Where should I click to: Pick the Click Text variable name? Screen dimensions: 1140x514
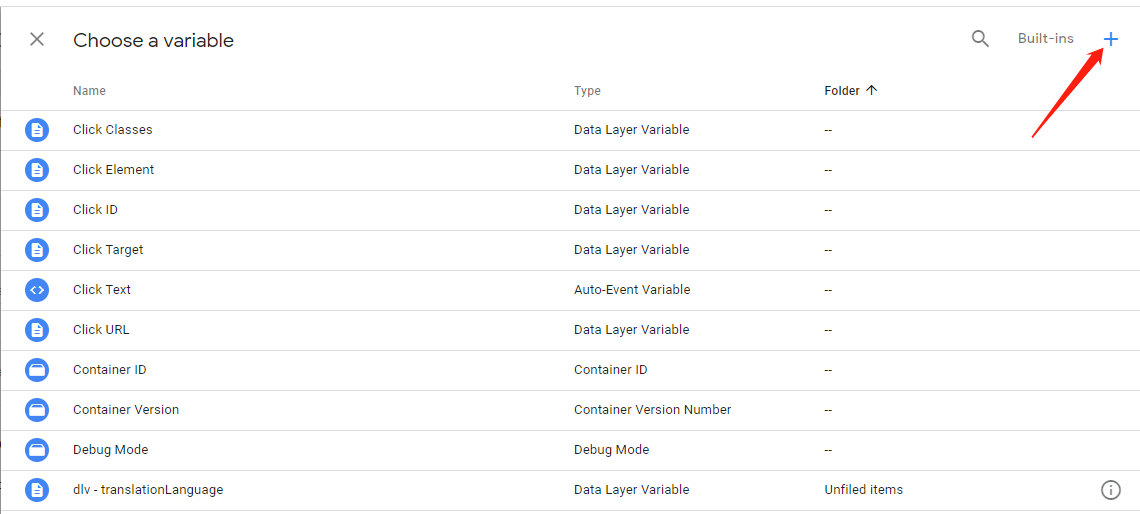pyautogui.click(x=102, y=289)
